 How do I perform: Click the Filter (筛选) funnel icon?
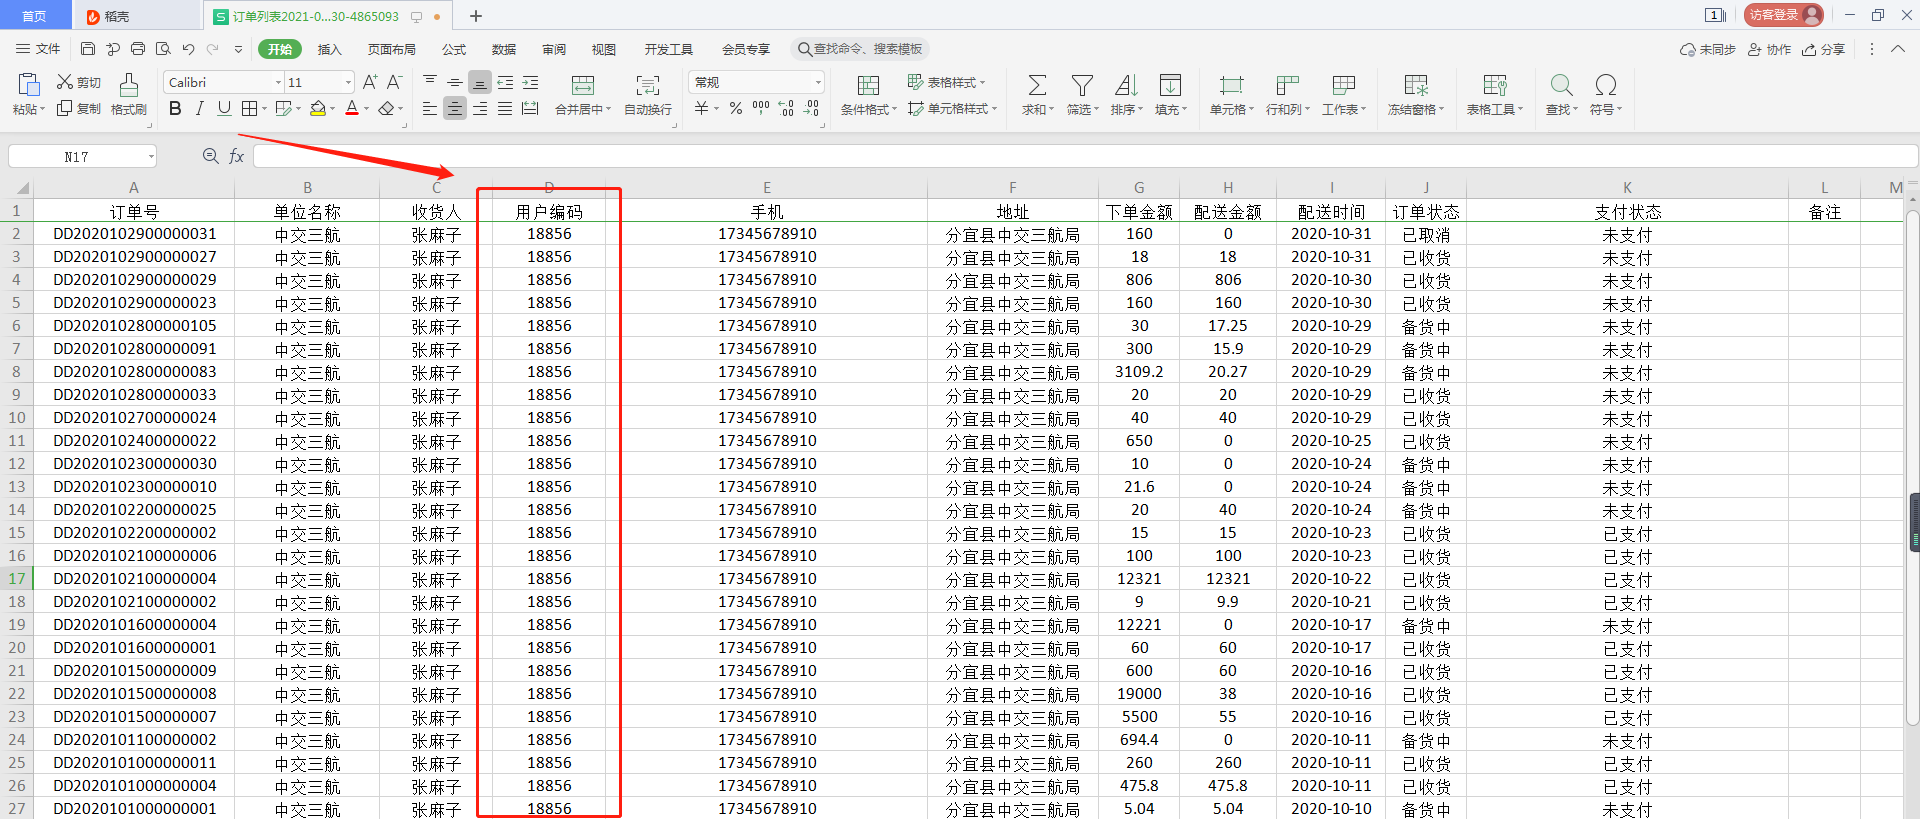click(1081, 86)
